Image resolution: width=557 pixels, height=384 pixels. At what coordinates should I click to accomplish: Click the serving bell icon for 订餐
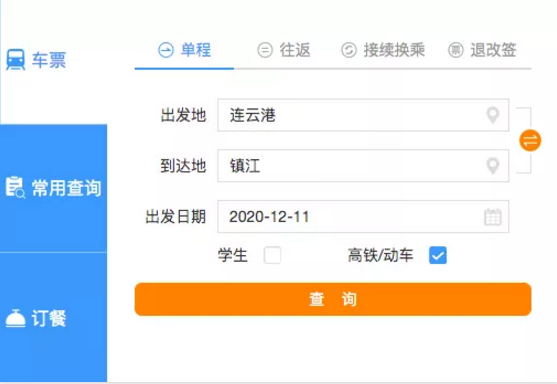point(16,318)
